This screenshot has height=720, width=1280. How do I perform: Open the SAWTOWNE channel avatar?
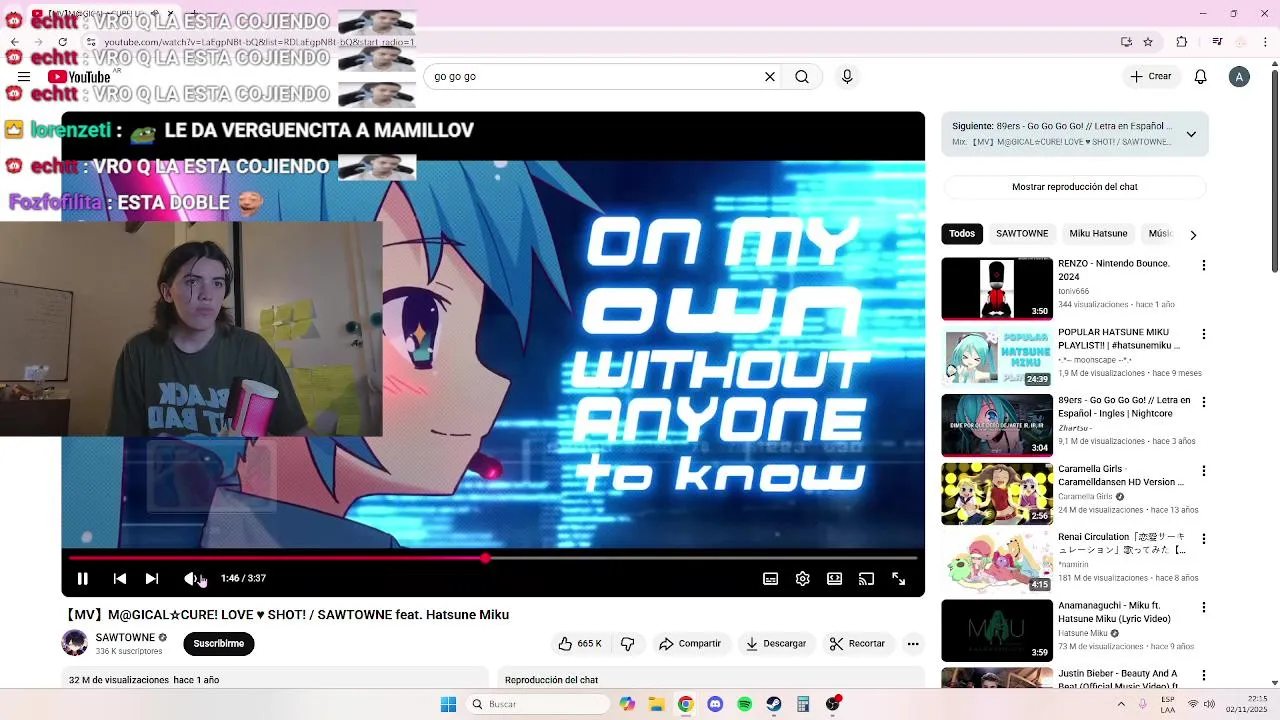point(75,643)
